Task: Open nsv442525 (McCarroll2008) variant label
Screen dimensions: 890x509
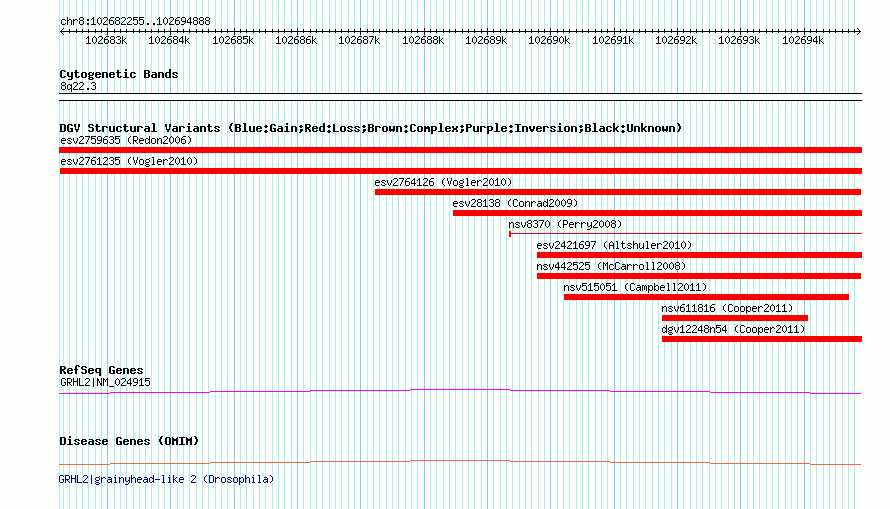Action: tap(611, 266)
